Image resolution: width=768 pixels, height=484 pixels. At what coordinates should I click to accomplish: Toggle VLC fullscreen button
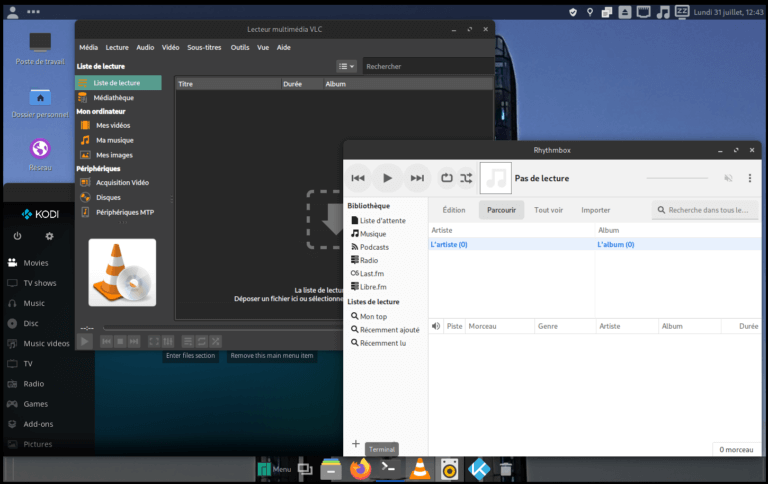pos(154,341)
